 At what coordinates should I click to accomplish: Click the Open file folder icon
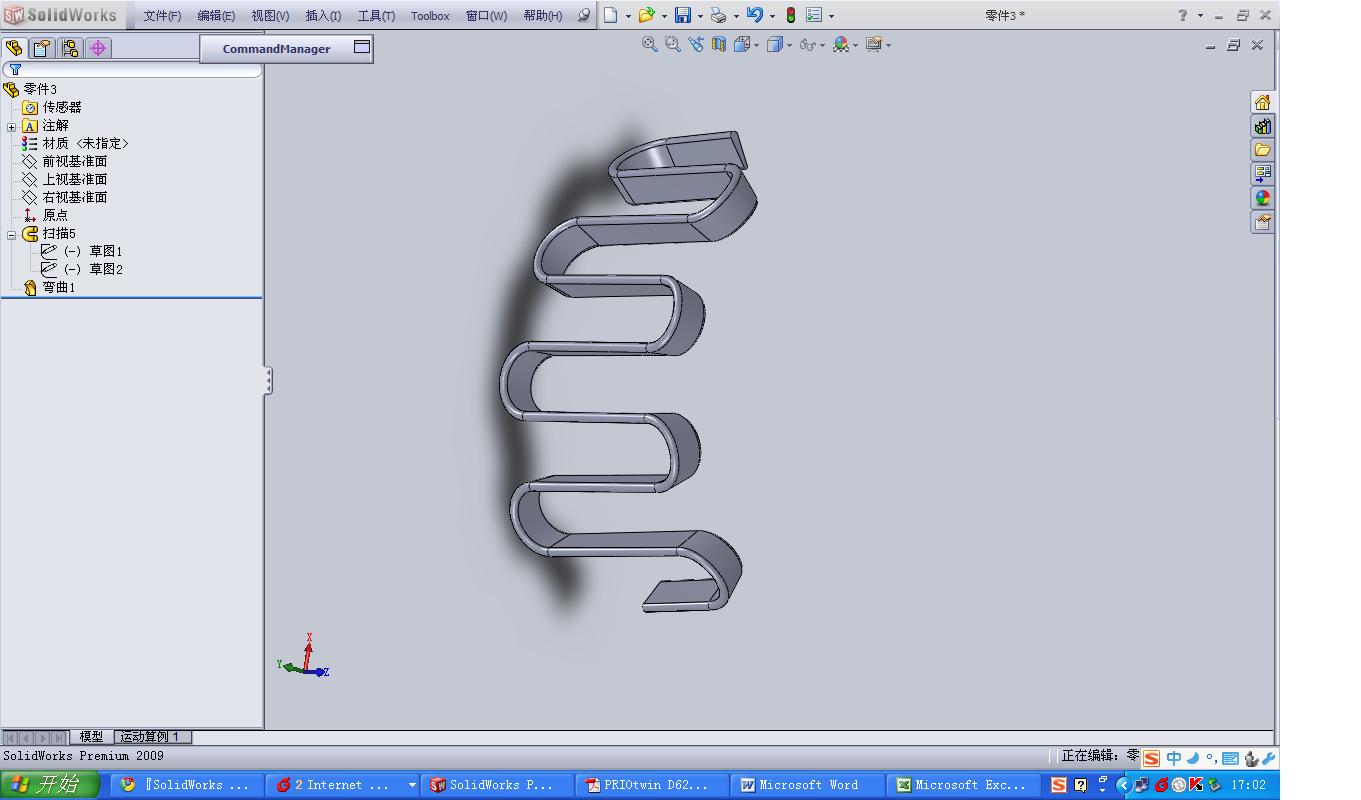(646, 15)
